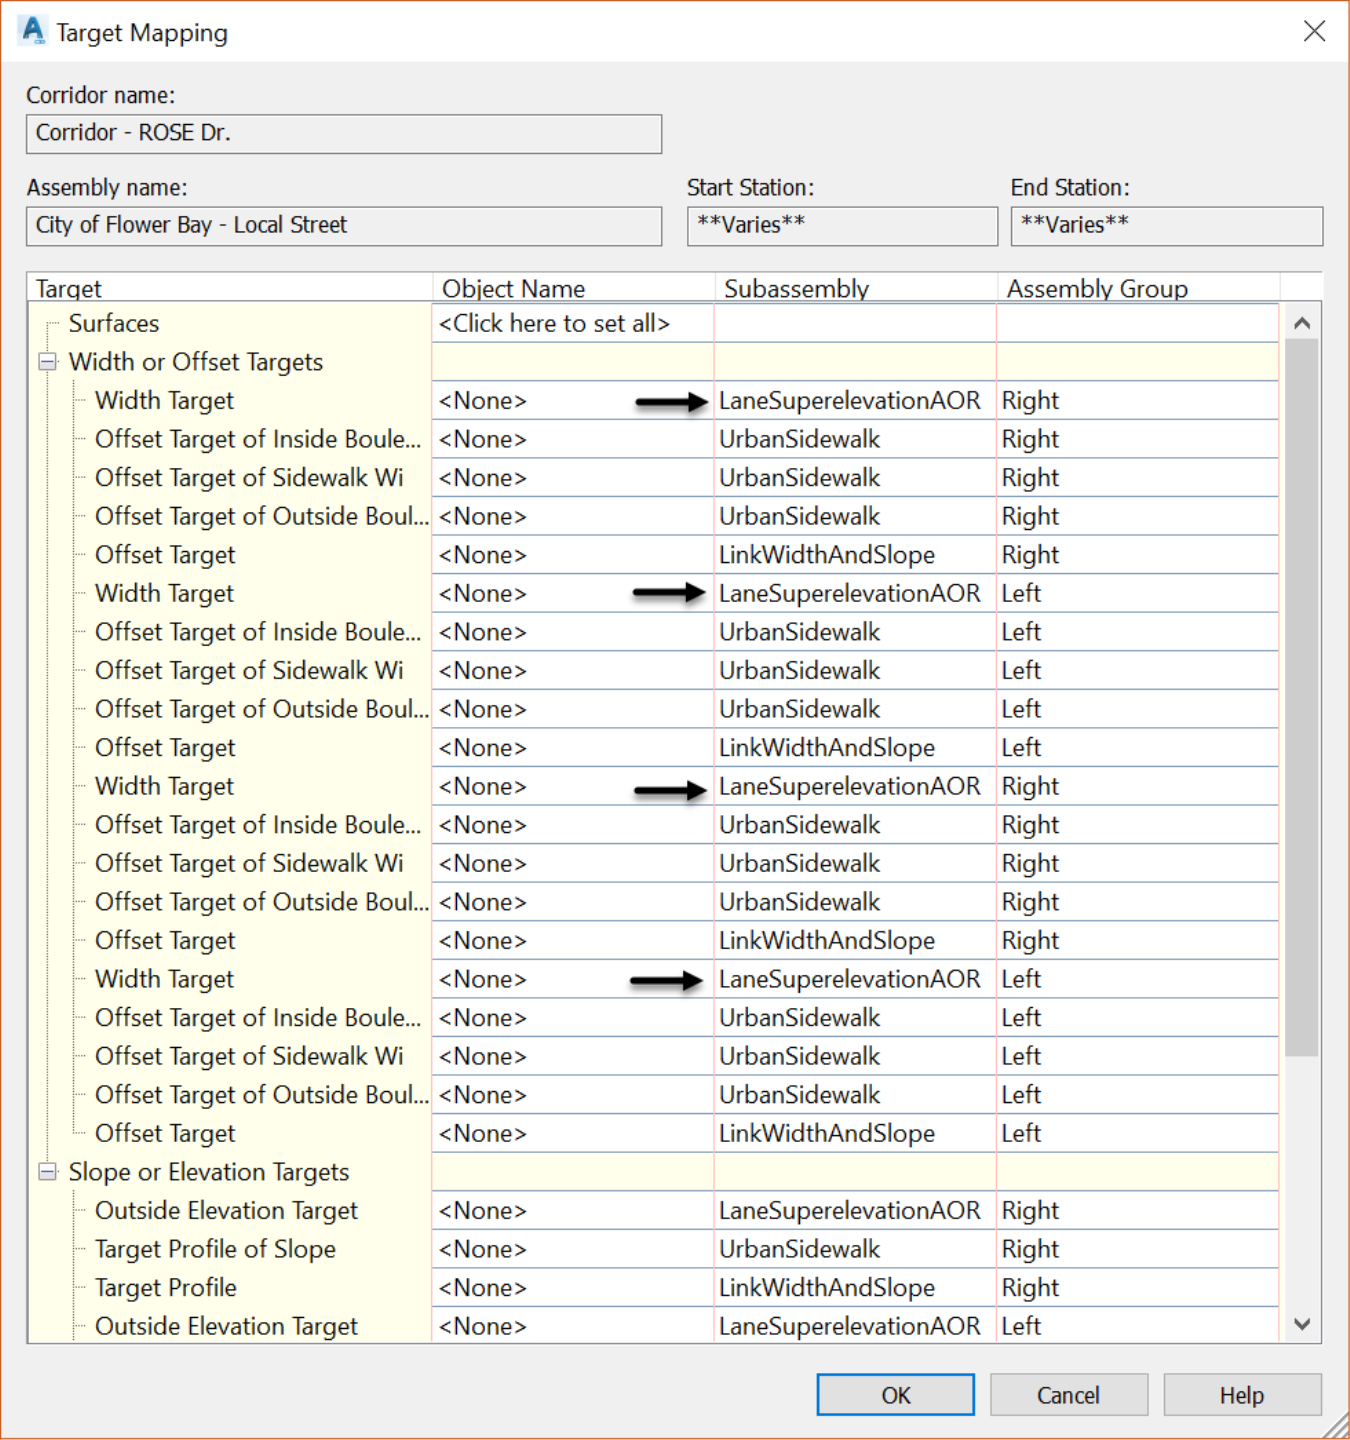Image resolution: width=1350 pixels, height=1440 pixels.
Task: Select the Width or Offset Targets label
Action: [x=196, y=362]
